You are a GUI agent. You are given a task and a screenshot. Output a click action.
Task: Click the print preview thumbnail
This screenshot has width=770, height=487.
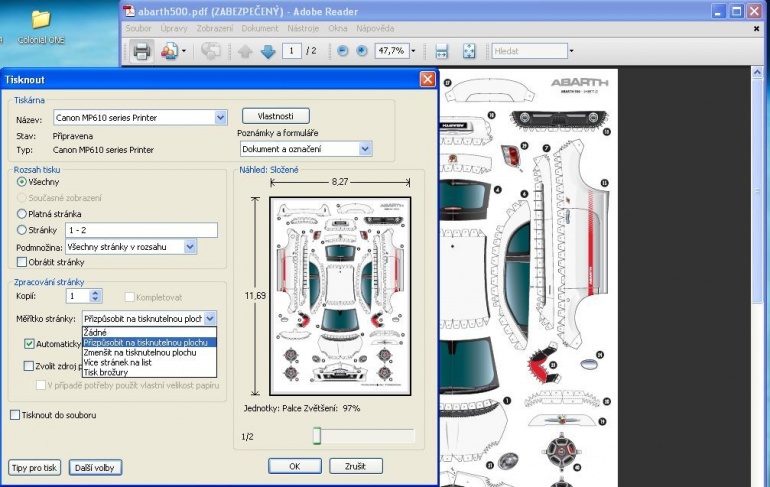click(340, 296)
